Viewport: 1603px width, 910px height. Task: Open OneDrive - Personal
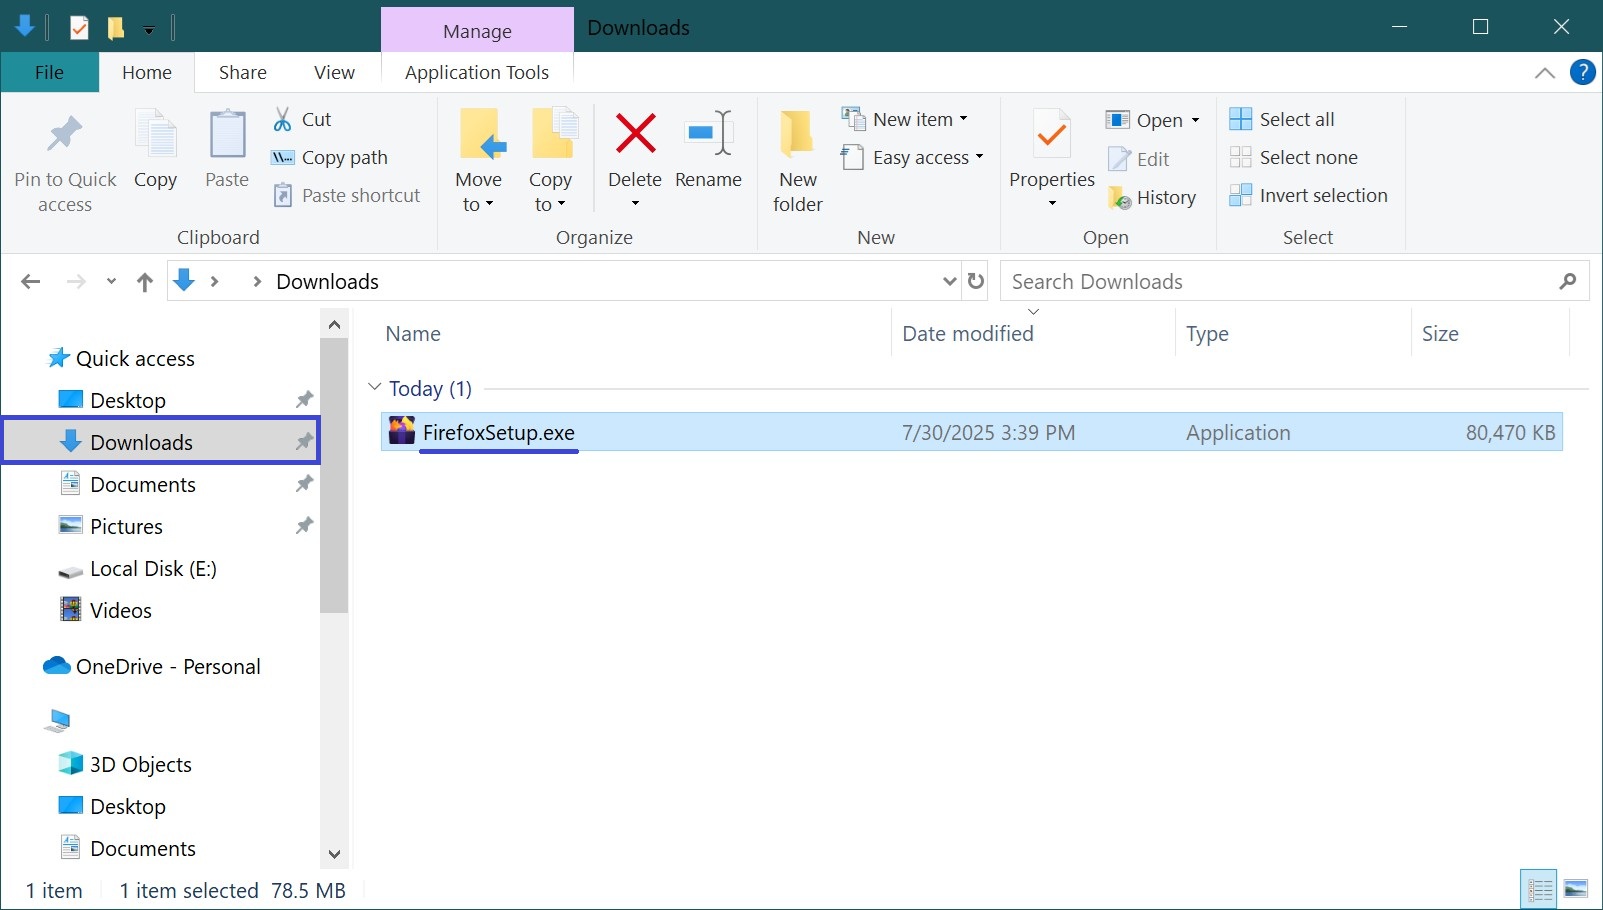167,666
